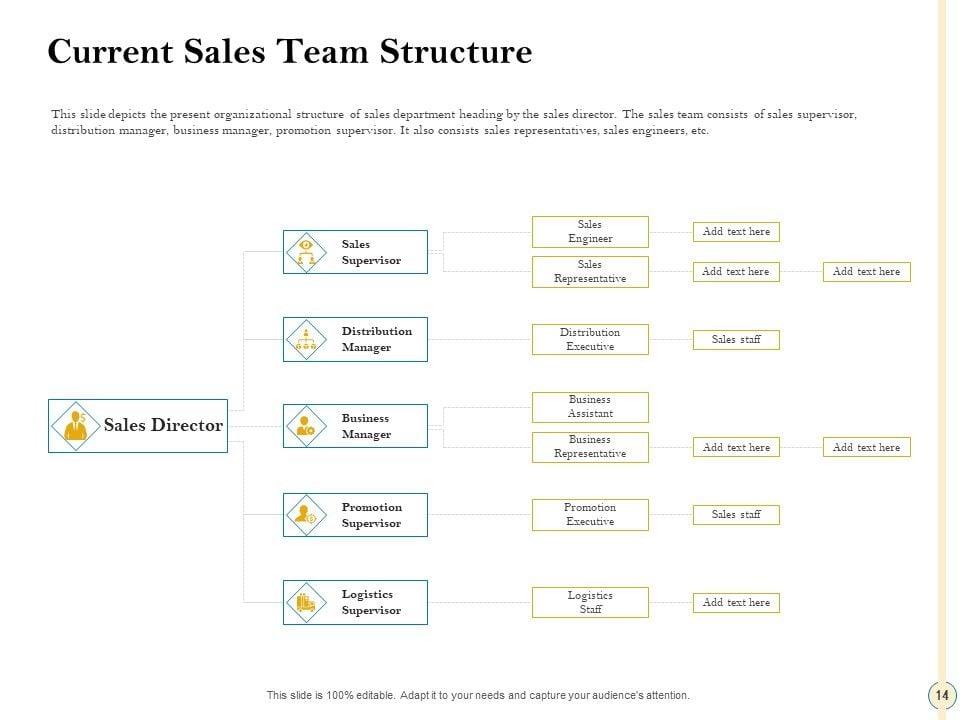The height and width of the screenshot is (720, 960).
Task: Click the Promotion Executive box
Action: (590, 515)
